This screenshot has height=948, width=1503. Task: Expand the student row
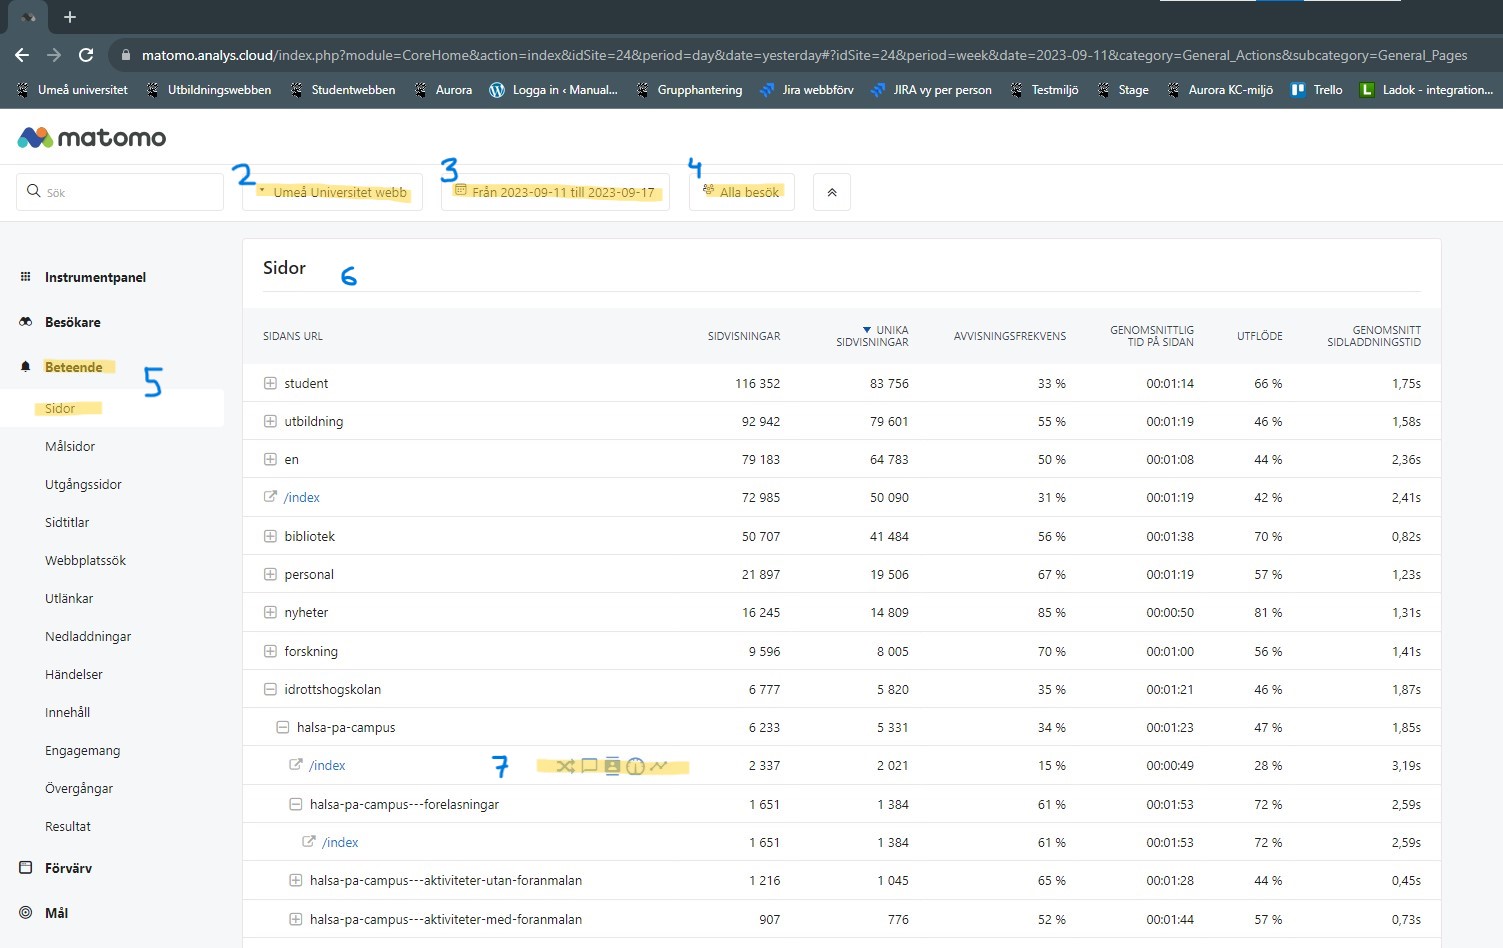270,383
